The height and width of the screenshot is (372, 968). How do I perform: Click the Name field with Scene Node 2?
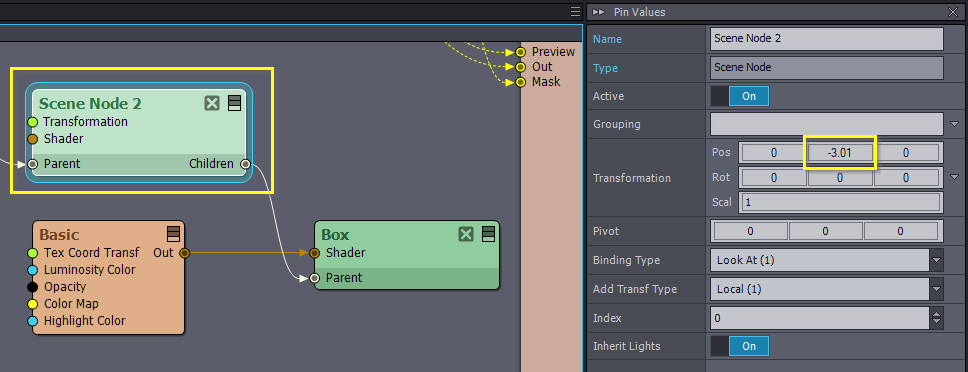827,38
